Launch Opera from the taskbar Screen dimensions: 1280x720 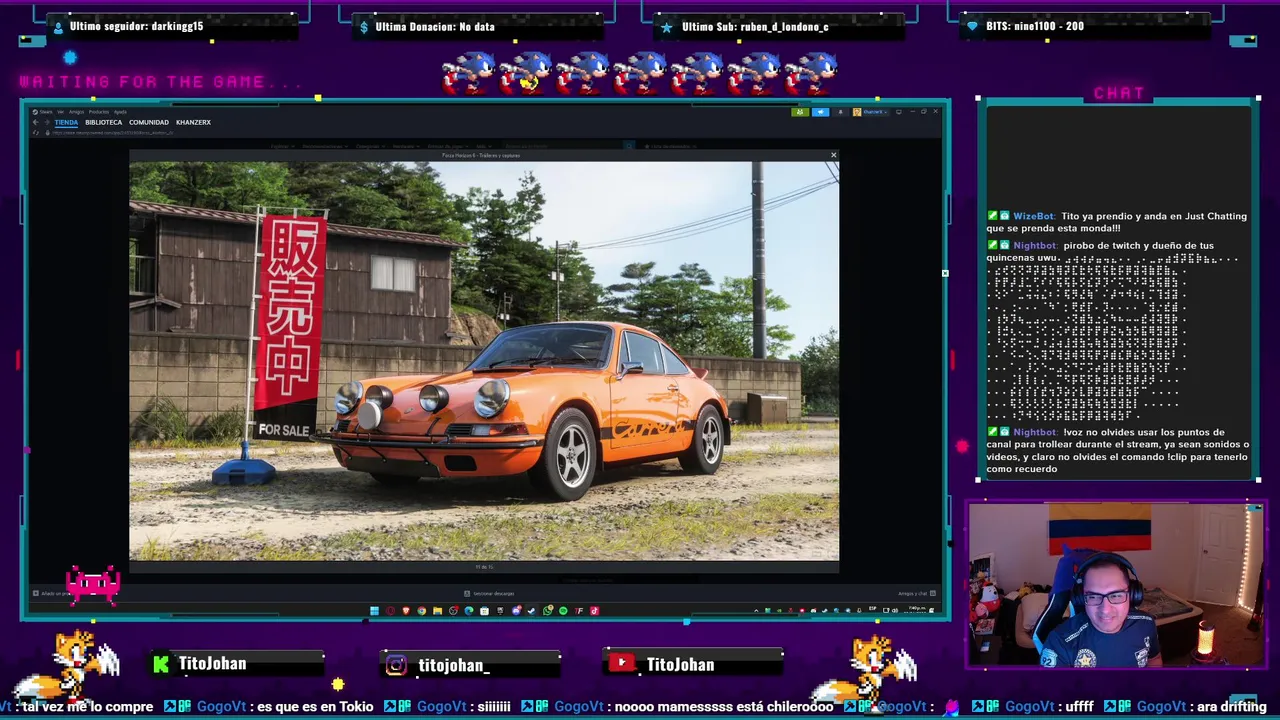tap(390, 611)
